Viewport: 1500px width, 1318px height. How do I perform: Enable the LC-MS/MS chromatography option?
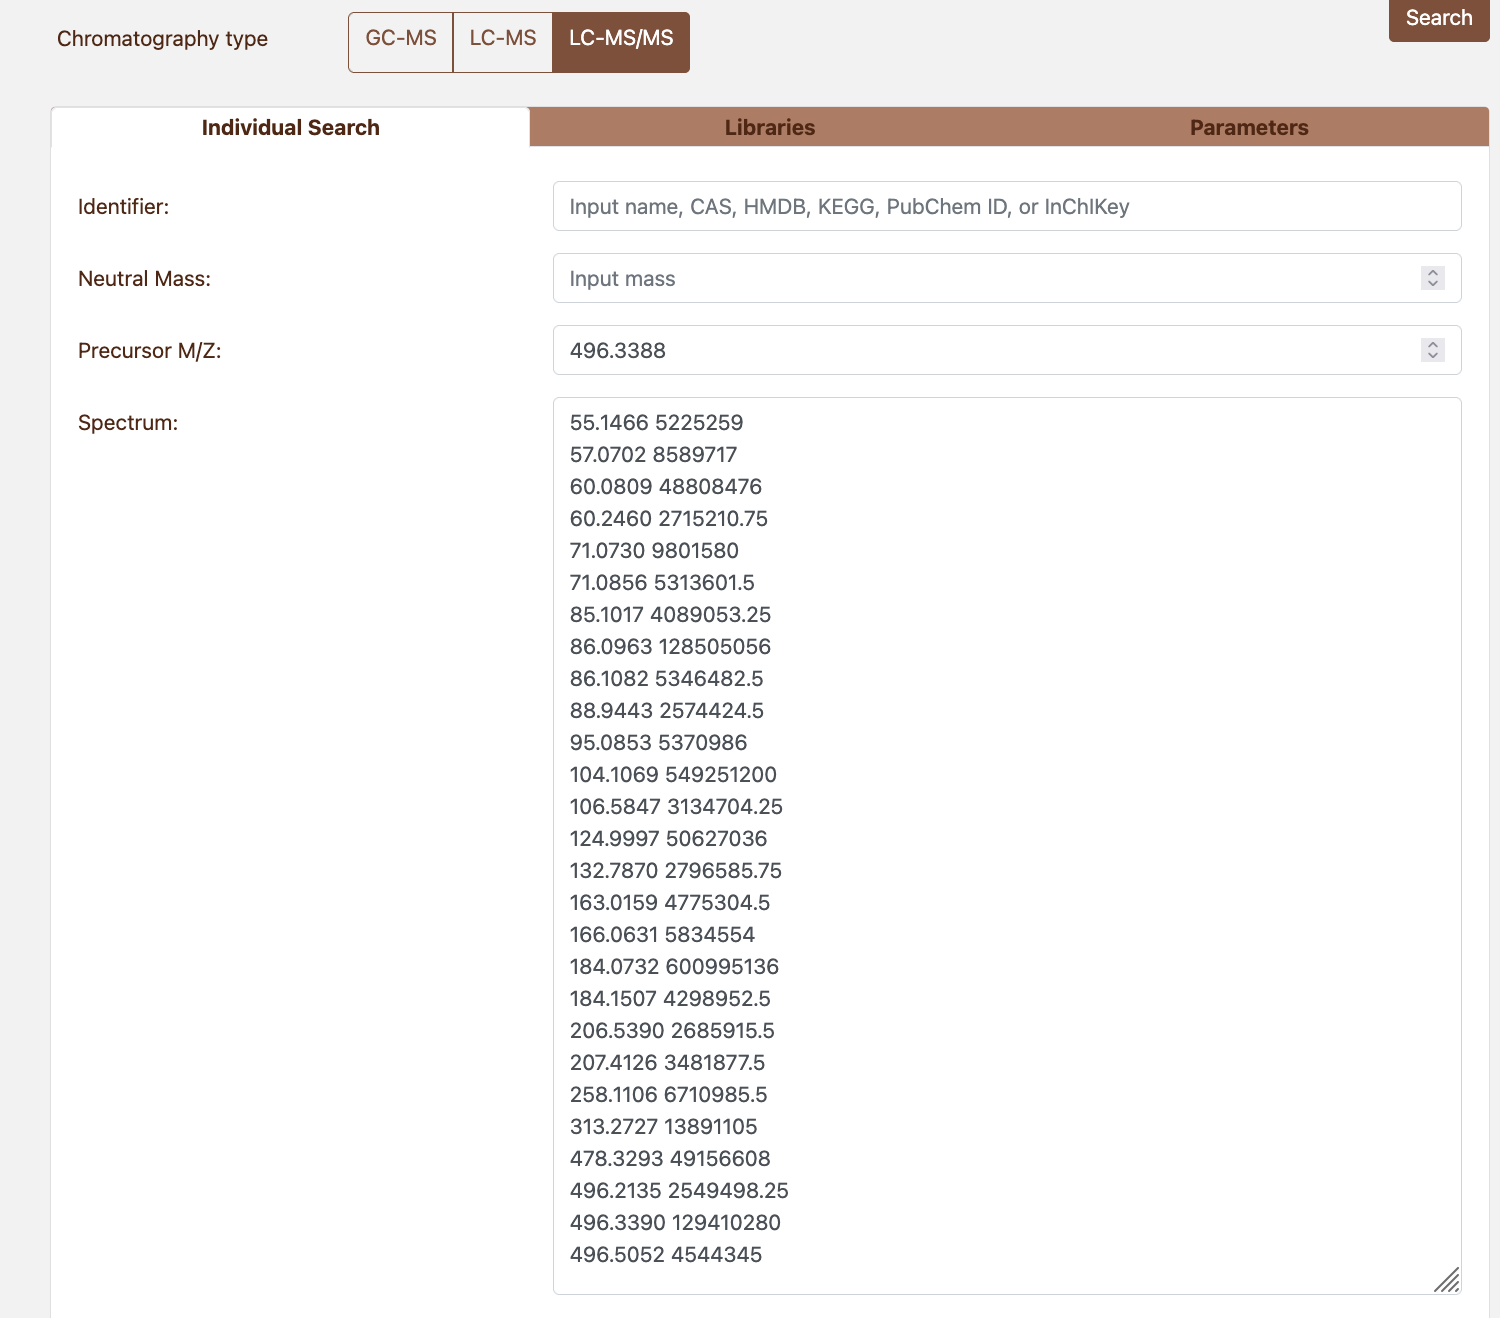point(620,42)
